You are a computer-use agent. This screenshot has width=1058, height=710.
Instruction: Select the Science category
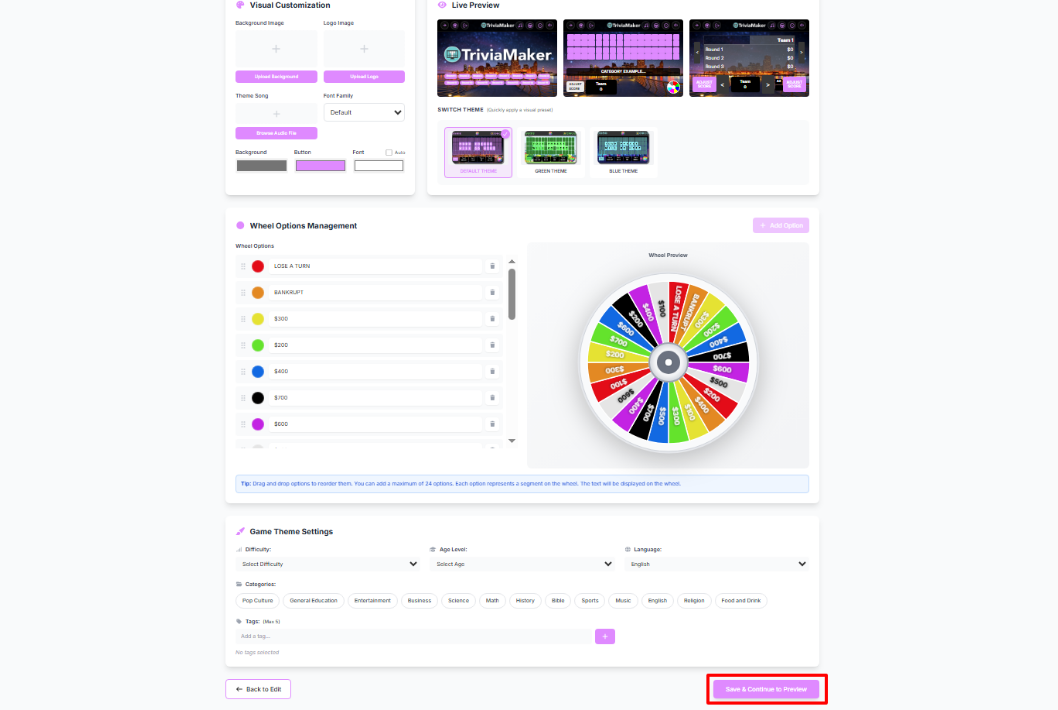click(459, 601)
